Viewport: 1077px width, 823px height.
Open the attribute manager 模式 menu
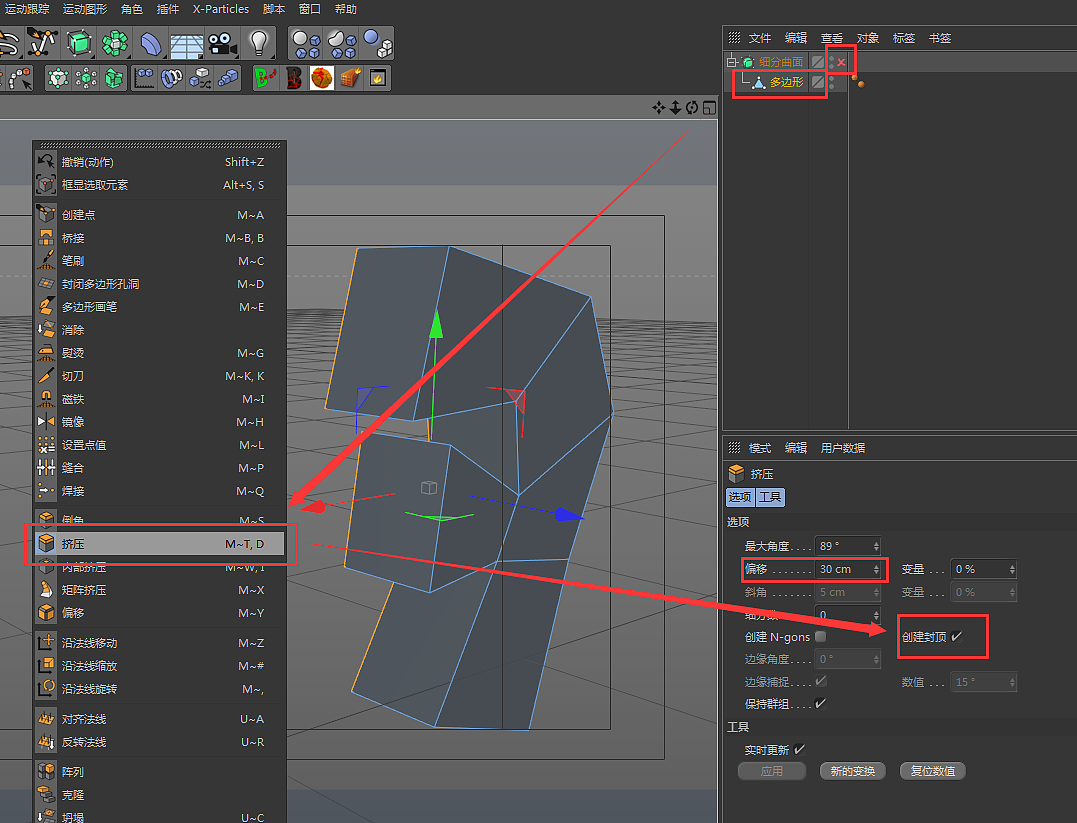click(759, 448)
